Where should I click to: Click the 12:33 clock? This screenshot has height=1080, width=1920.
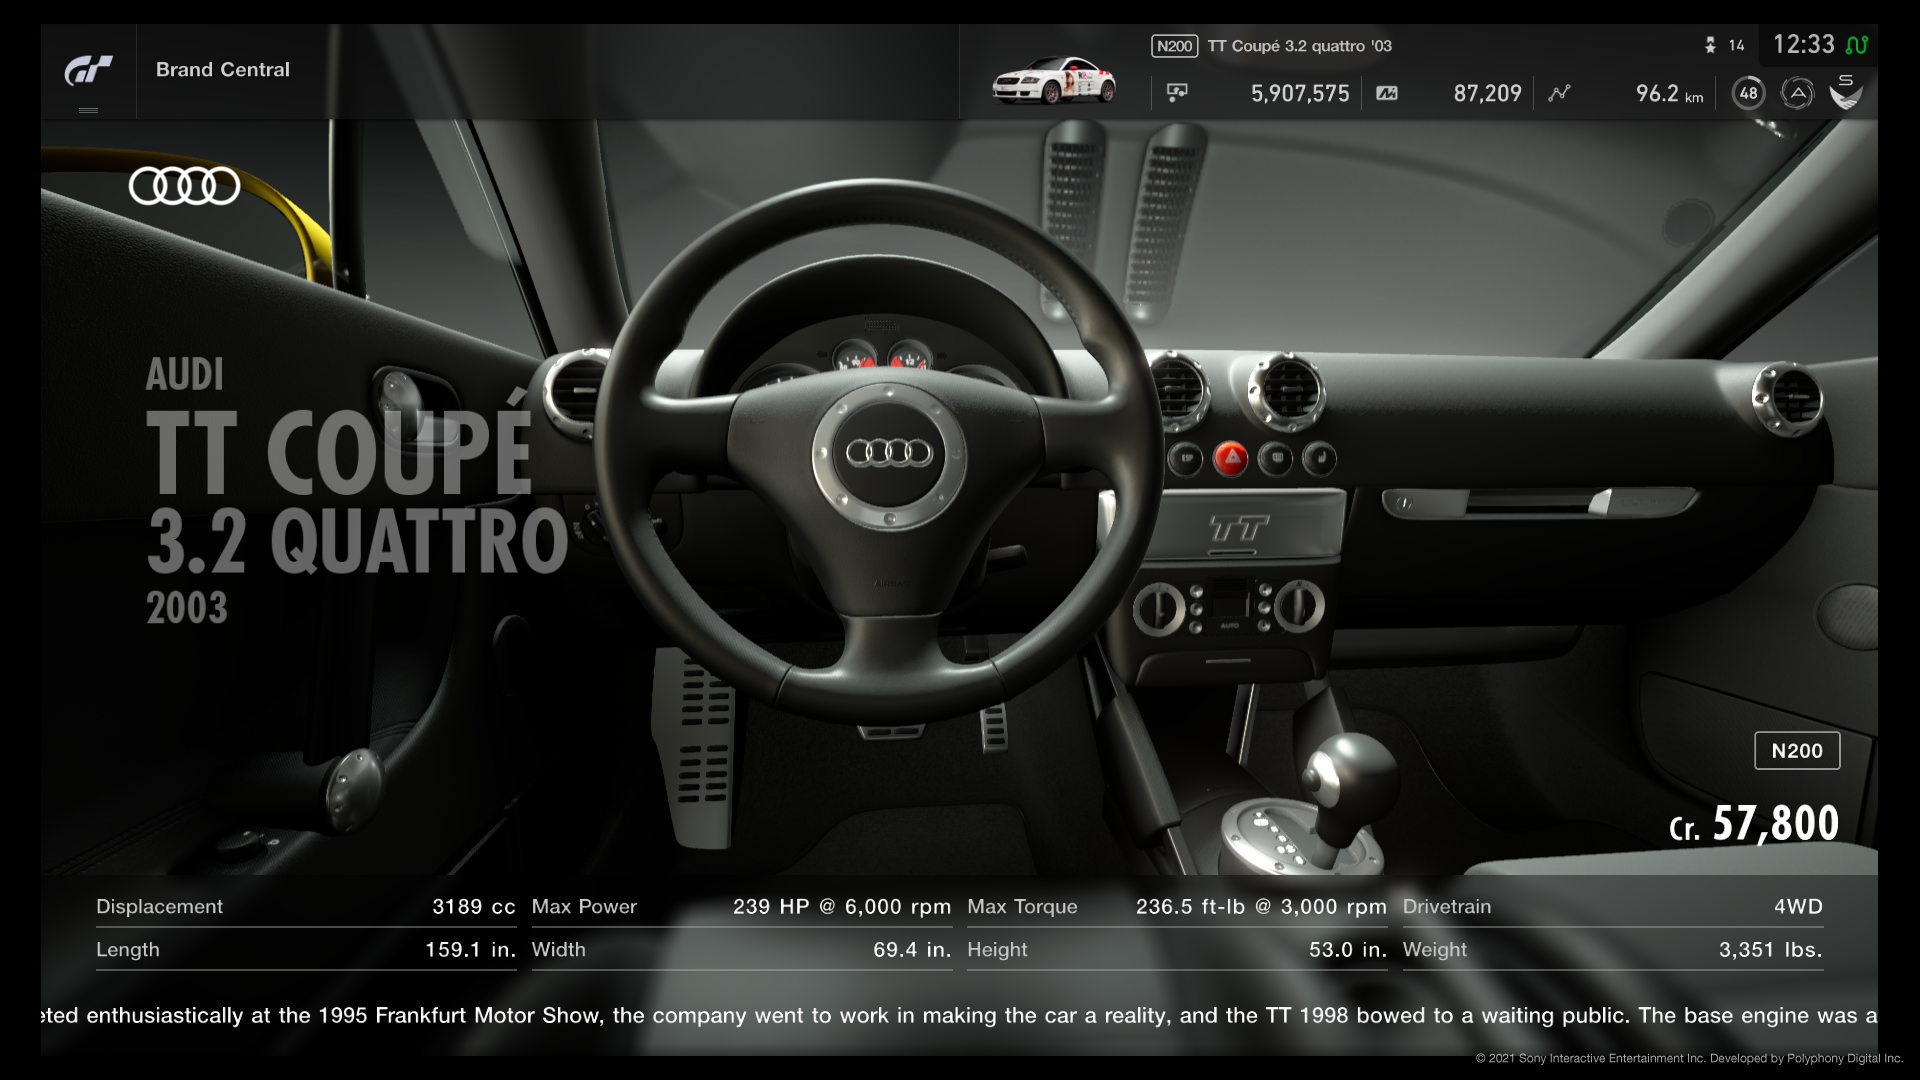(1803, 45)
